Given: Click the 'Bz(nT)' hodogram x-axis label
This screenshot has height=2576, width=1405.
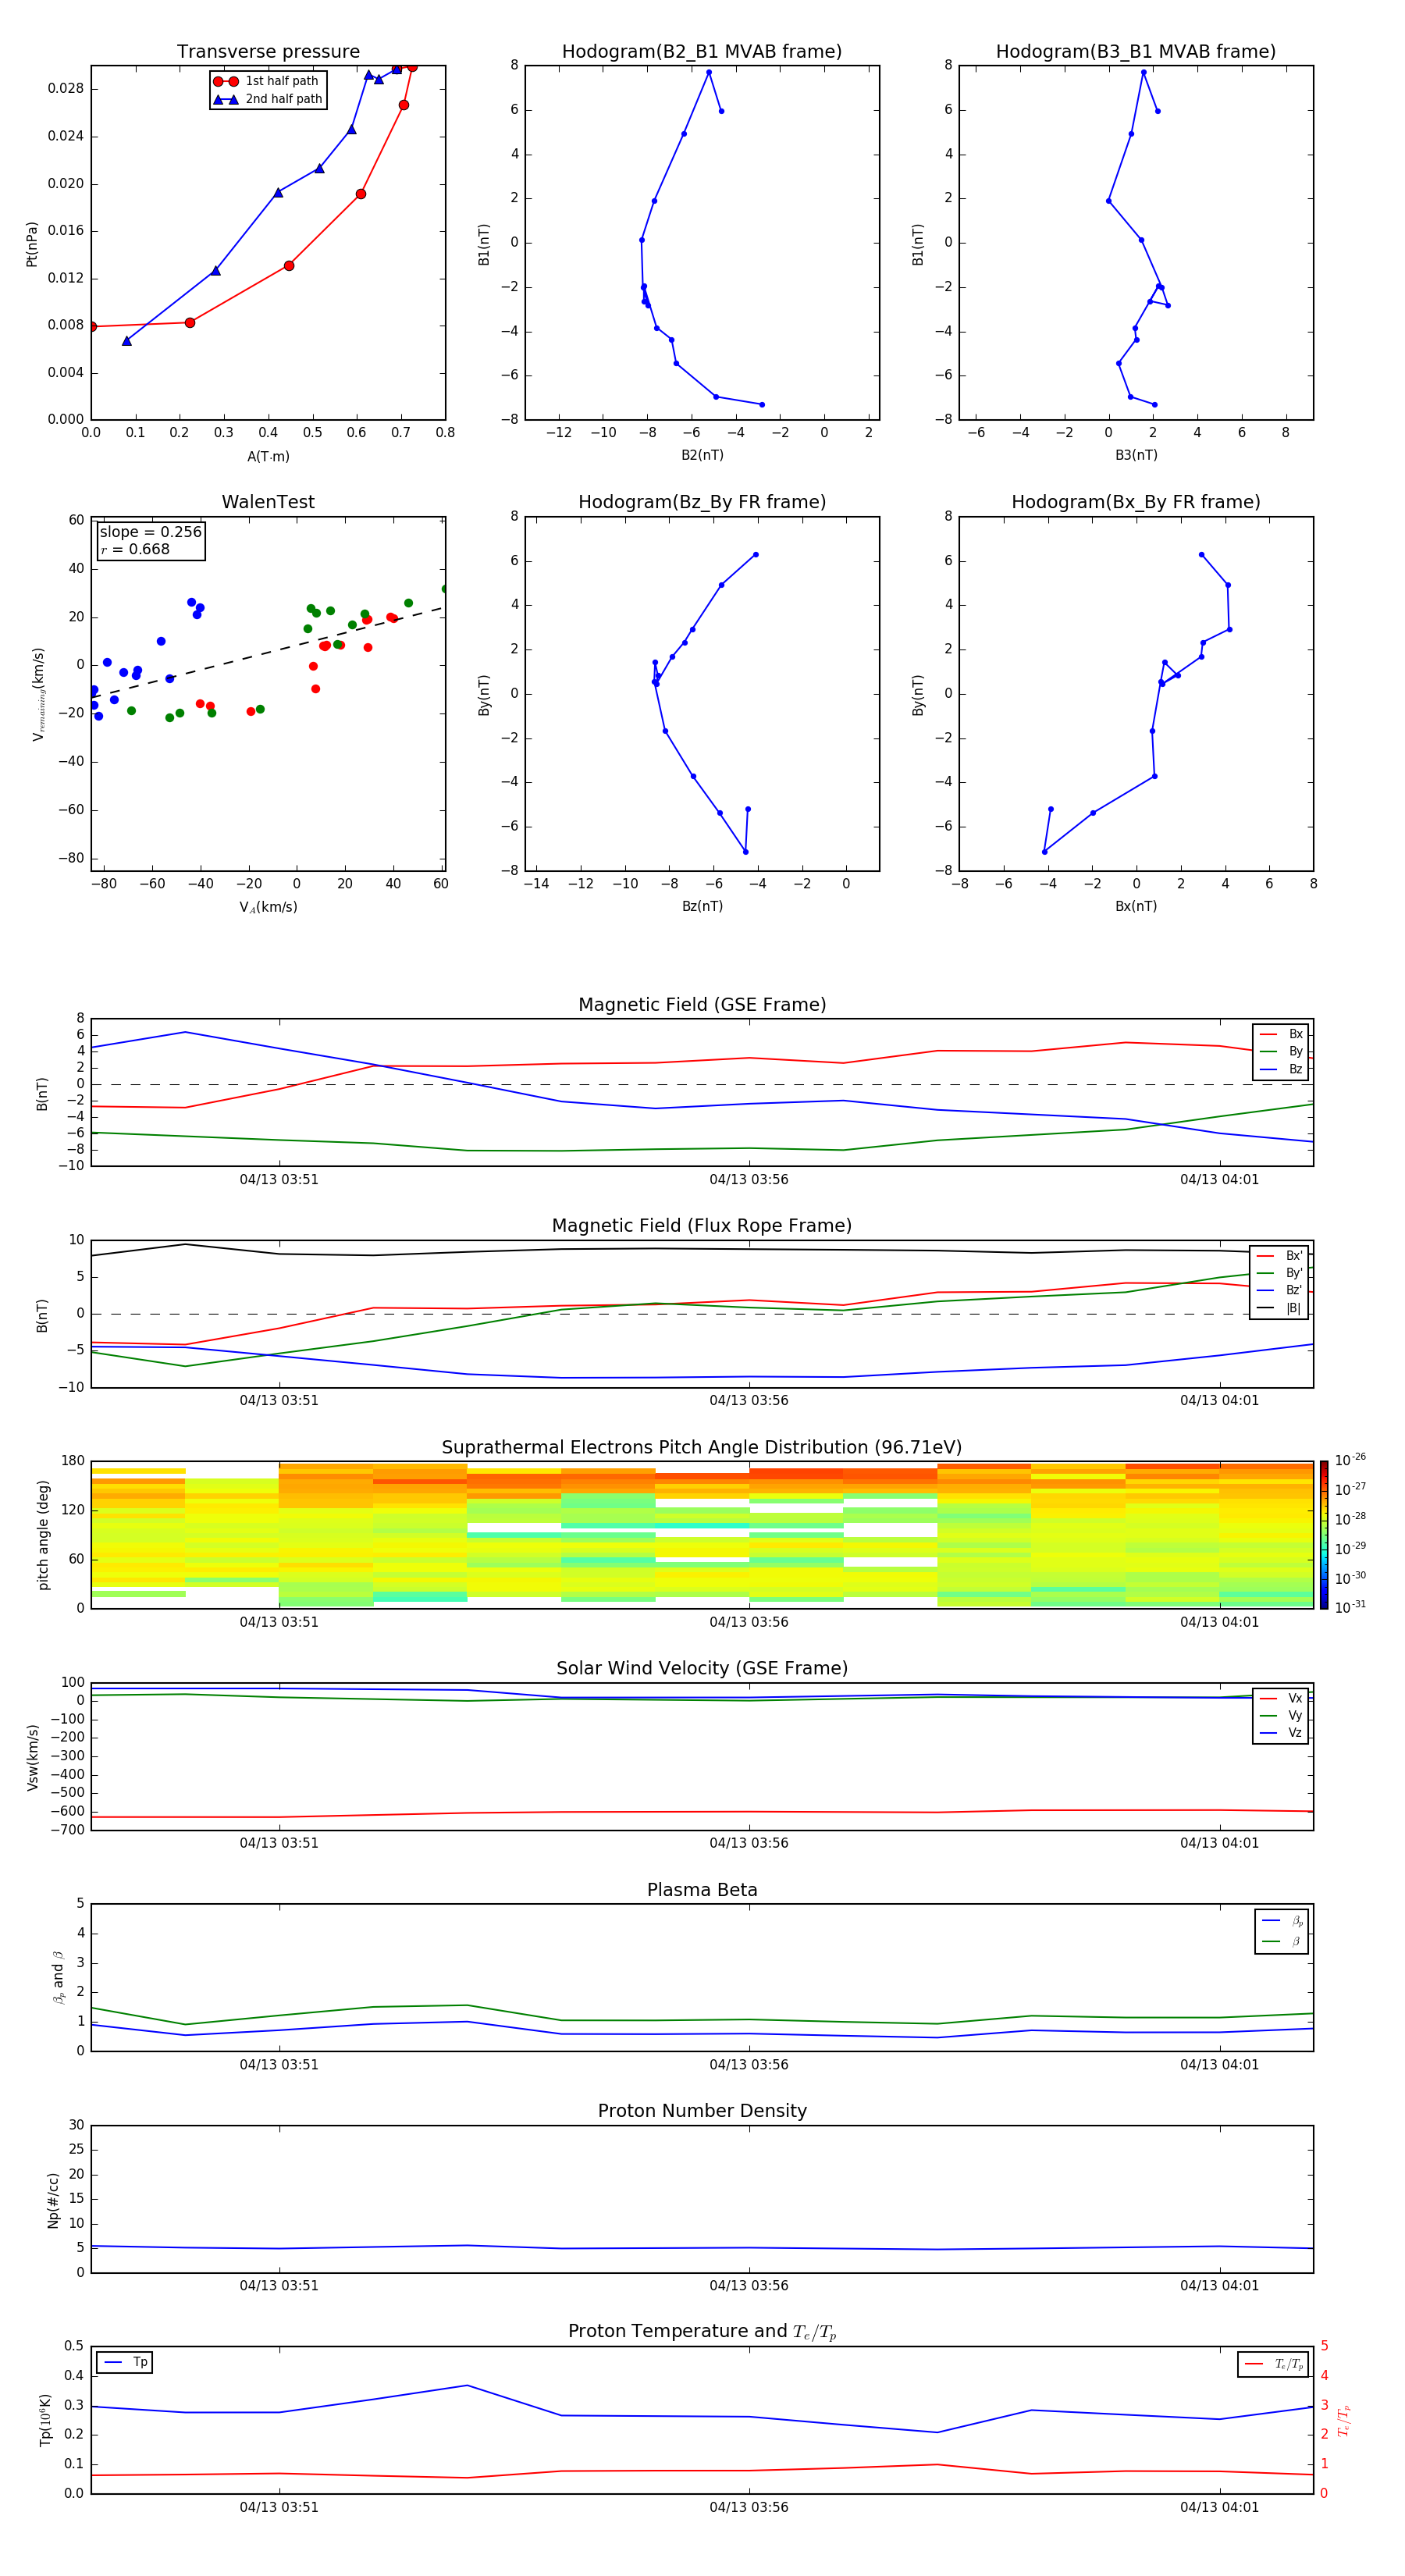Looking at the screenshot, I should 702,907.
